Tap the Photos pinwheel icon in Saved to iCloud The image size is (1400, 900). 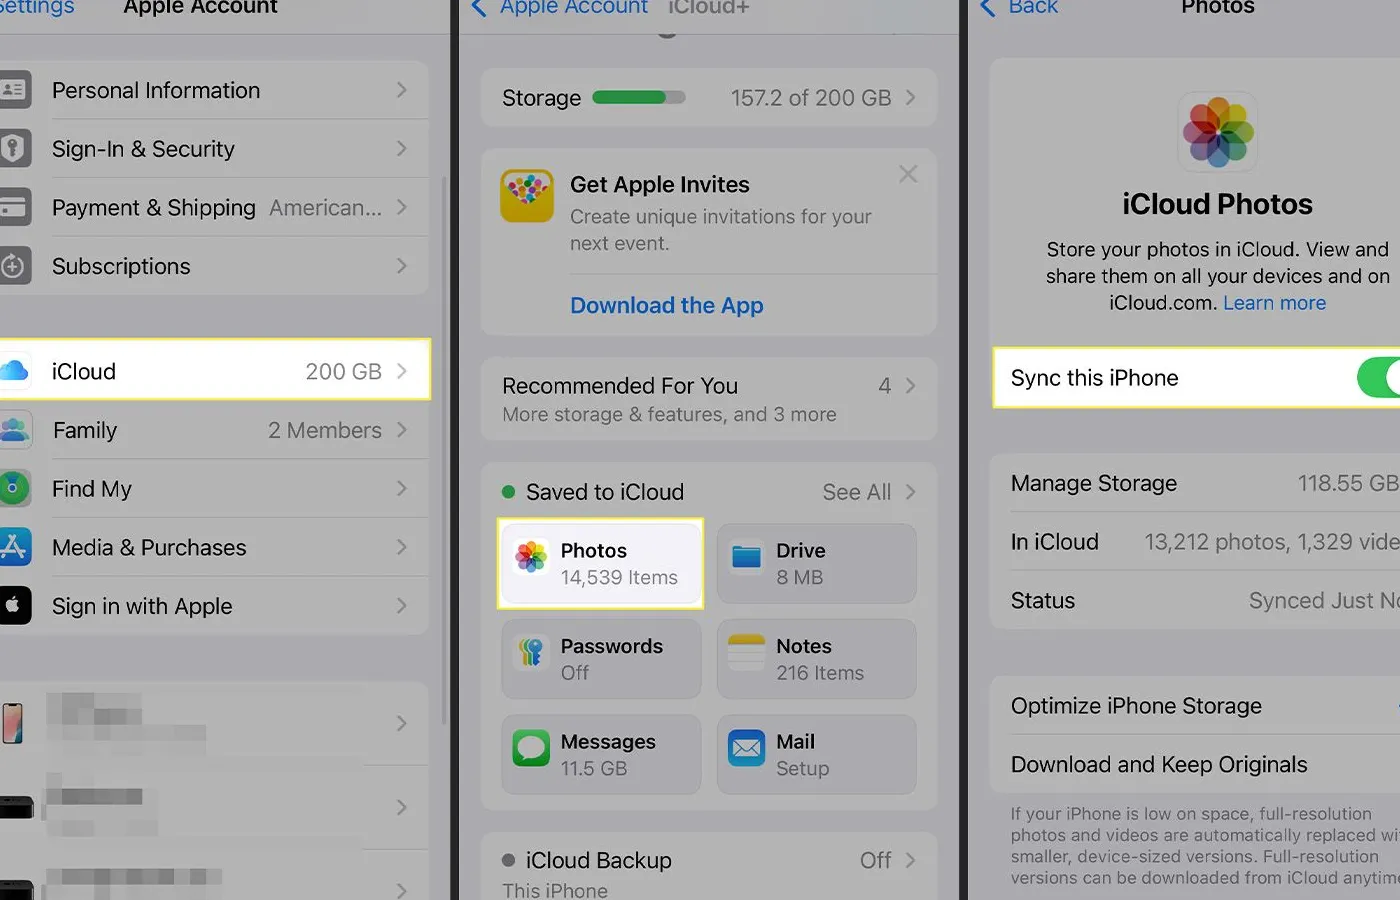pos(531,557)
